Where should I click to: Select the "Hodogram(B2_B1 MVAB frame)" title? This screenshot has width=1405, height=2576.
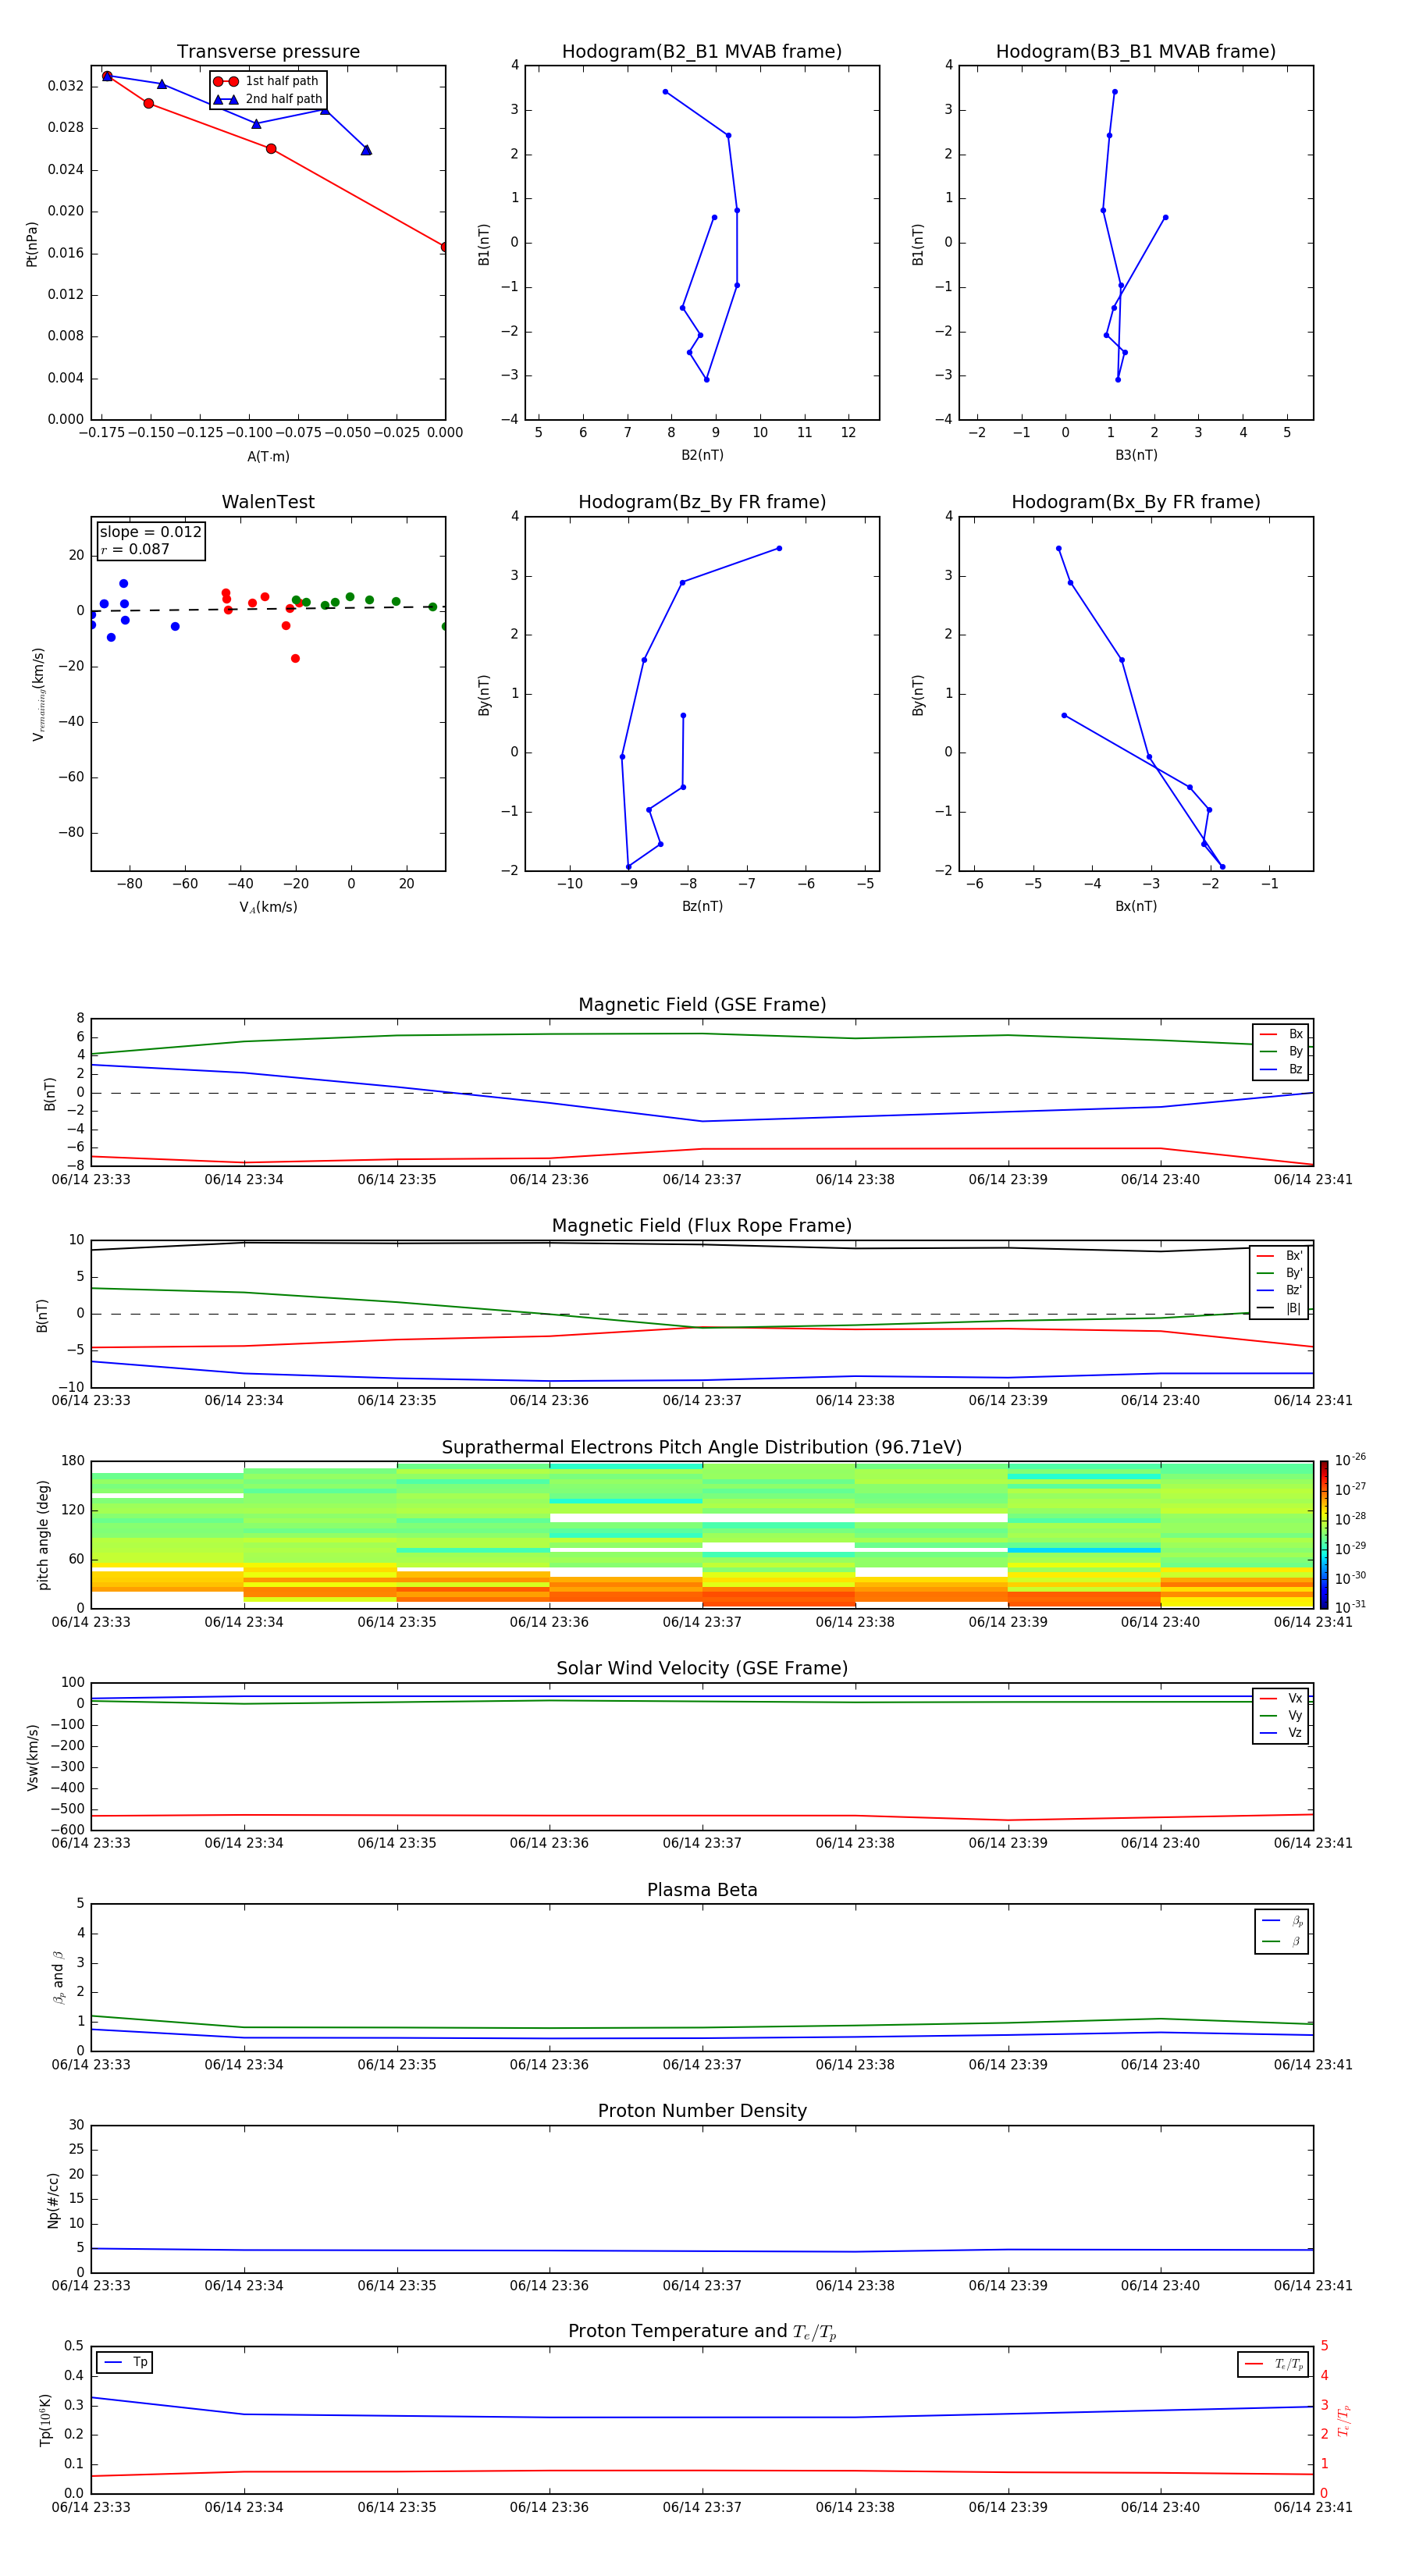[702, 52]
